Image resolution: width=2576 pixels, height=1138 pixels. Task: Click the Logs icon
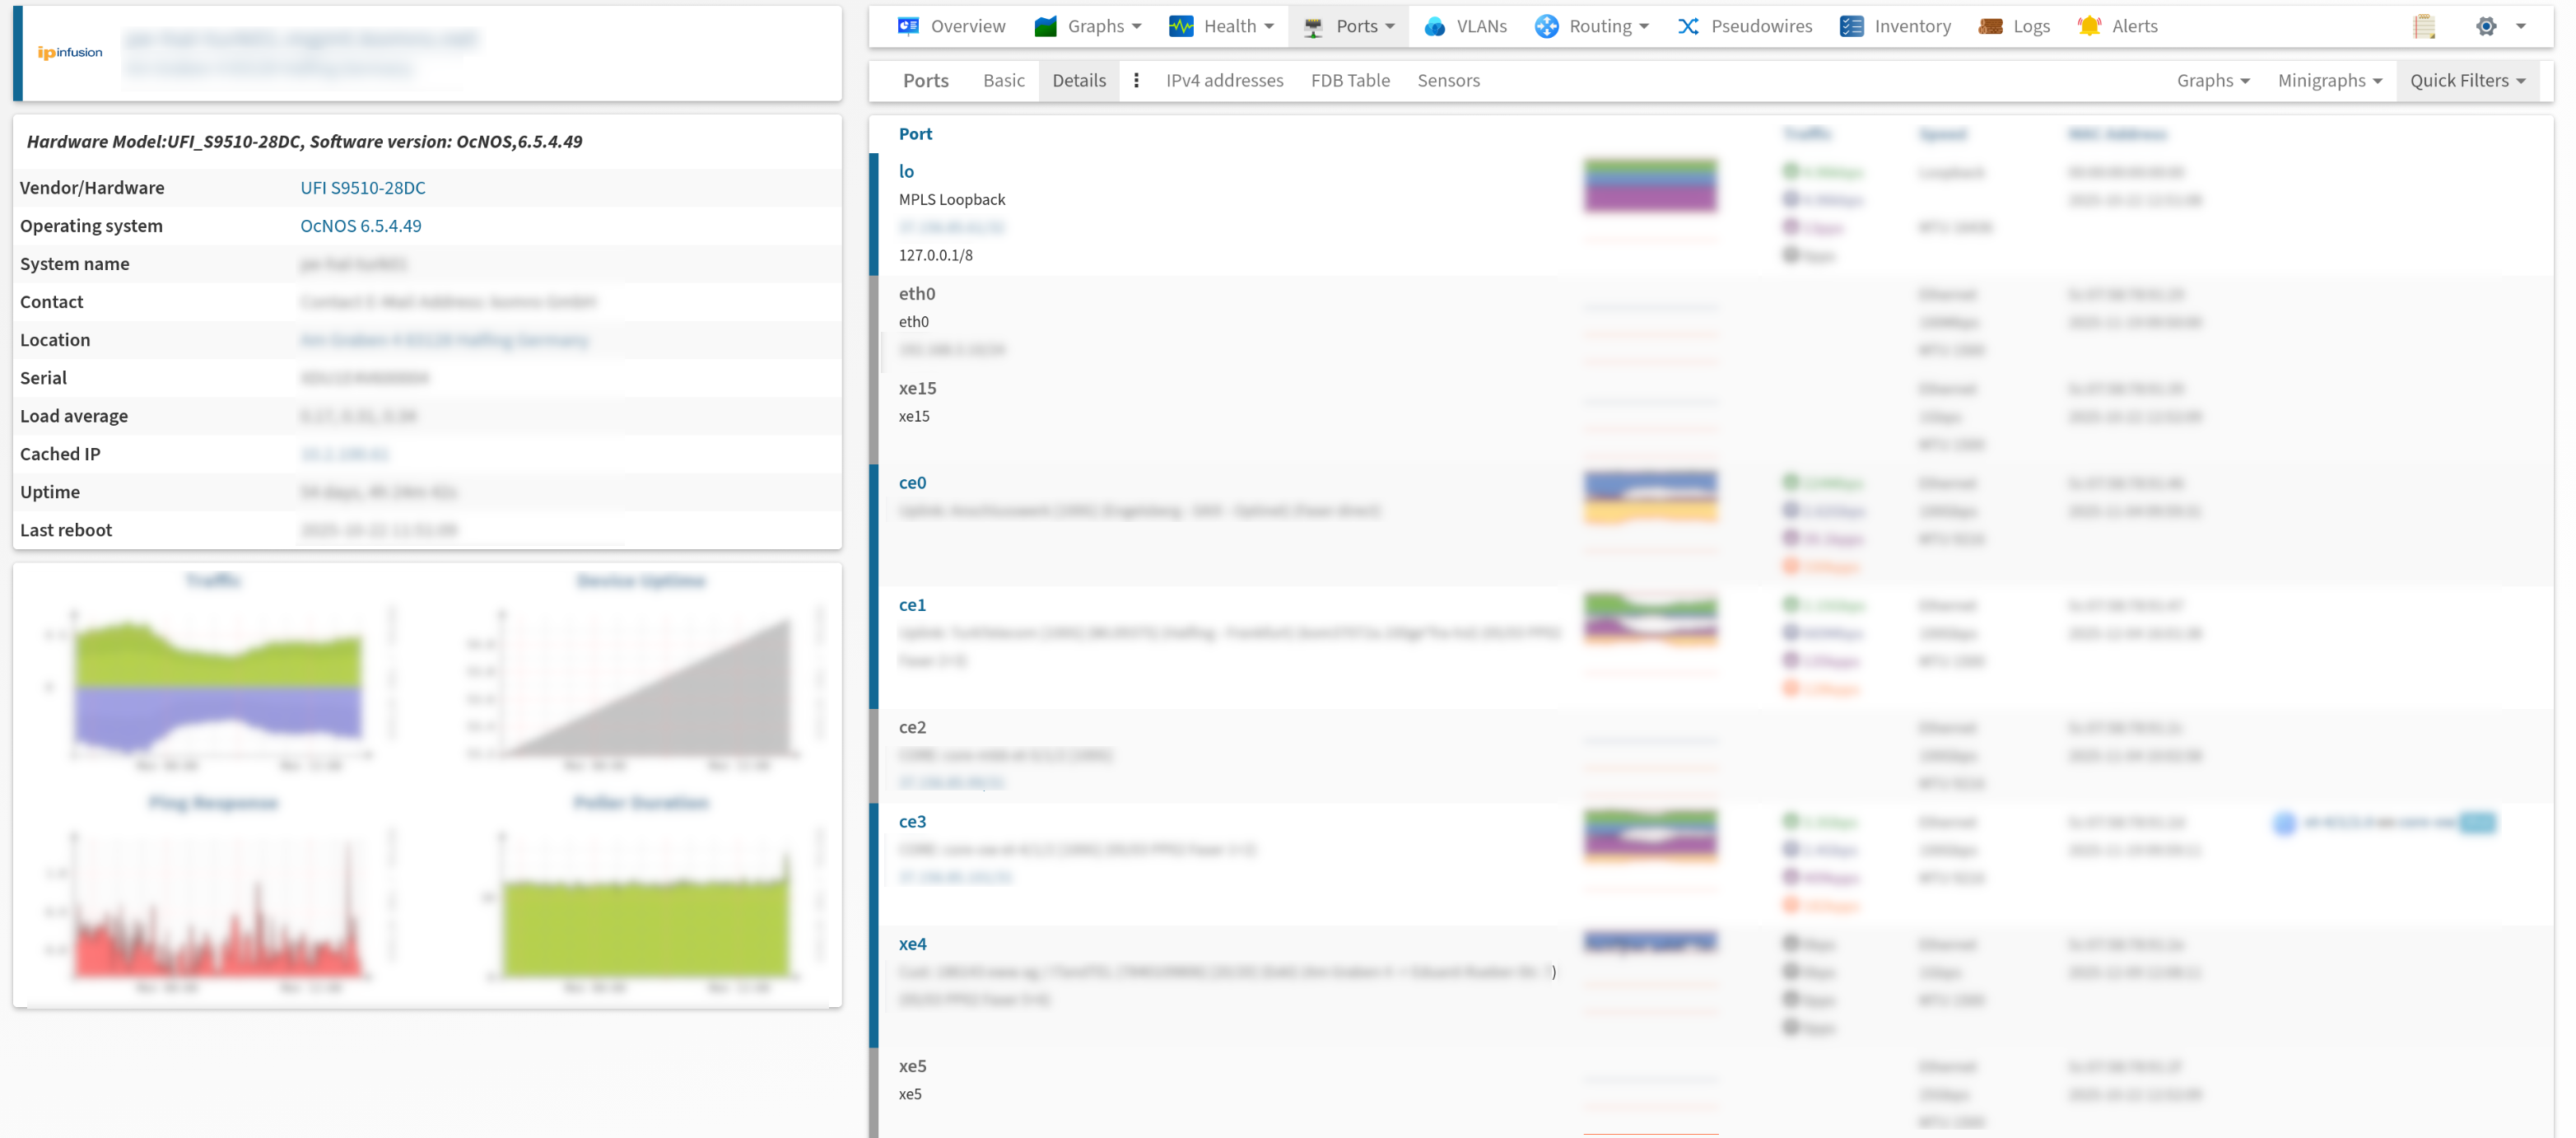click(x=1990, y=26)
